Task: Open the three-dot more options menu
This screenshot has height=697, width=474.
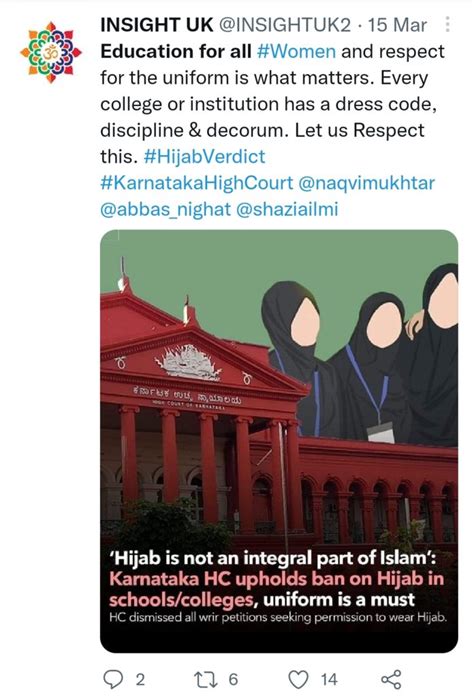Action: point(447,24)
